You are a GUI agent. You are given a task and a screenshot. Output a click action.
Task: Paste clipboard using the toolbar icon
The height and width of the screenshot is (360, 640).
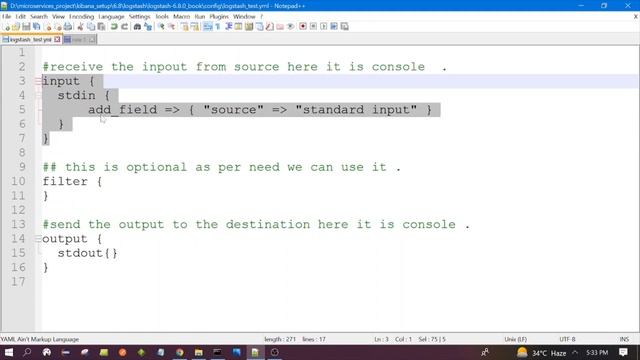coord(101,27)
